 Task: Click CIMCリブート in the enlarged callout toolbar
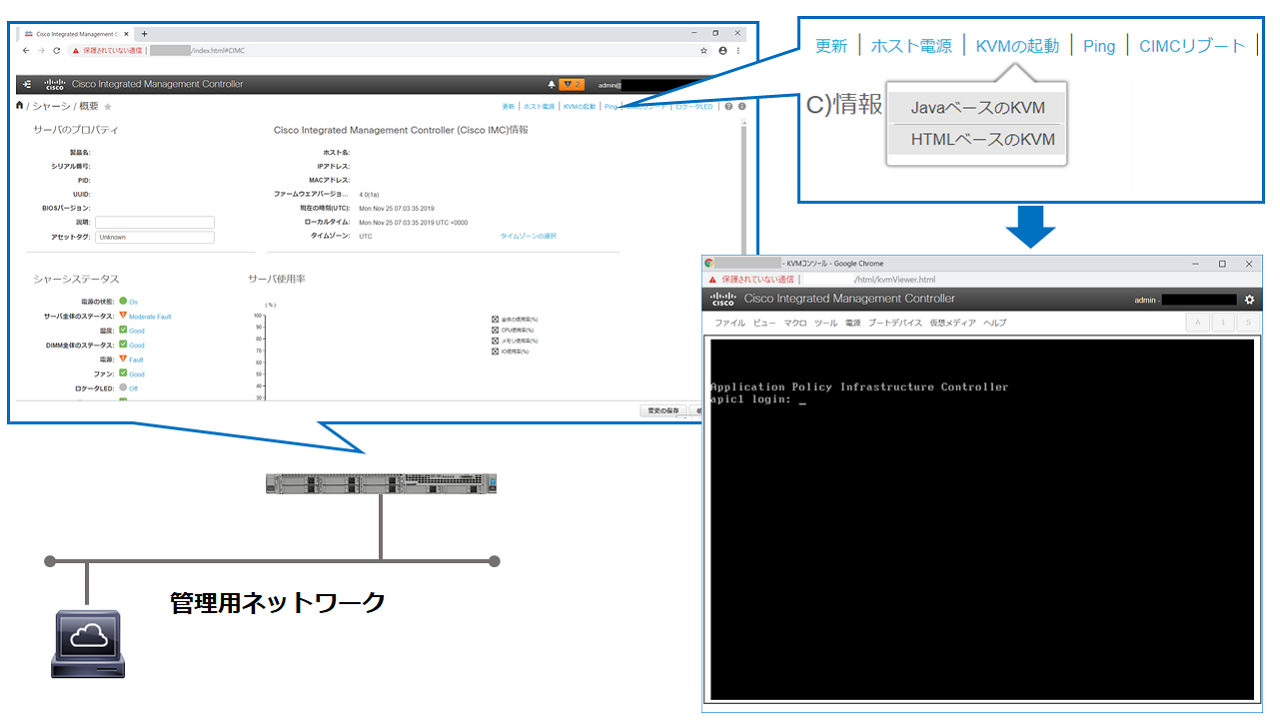[x=1193, y=46]
